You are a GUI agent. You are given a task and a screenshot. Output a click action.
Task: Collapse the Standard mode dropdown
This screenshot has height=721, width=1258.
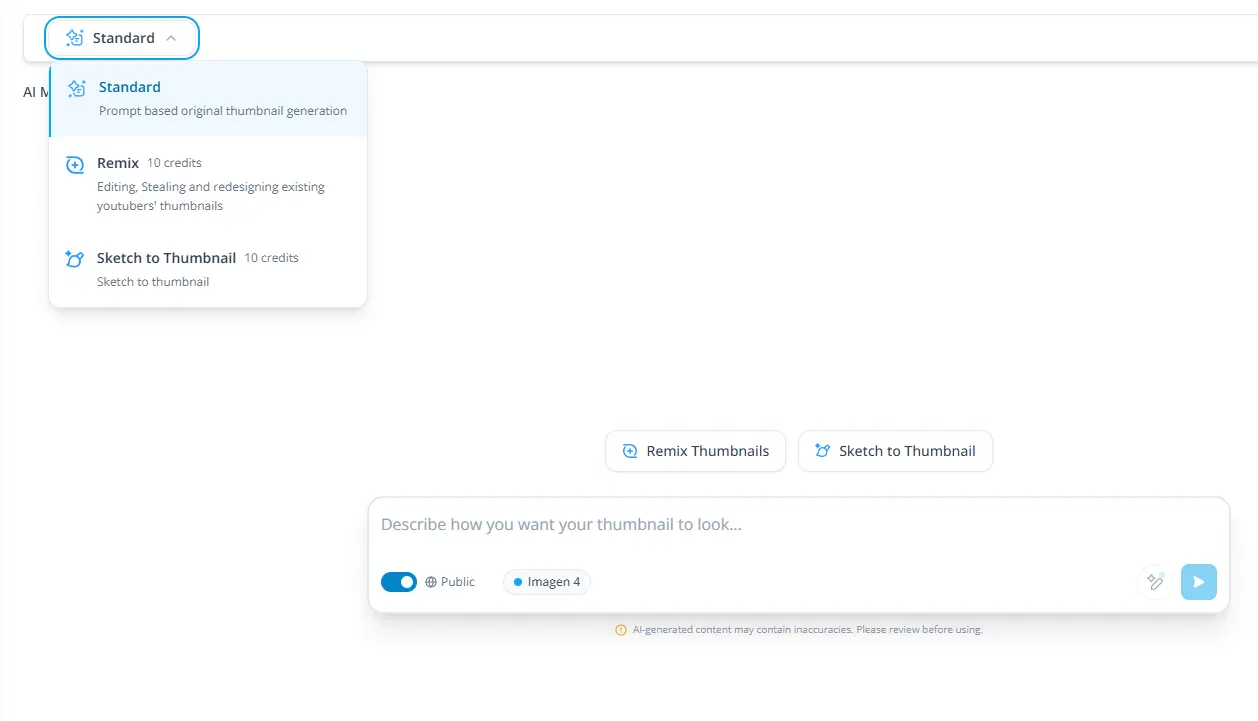172,37
